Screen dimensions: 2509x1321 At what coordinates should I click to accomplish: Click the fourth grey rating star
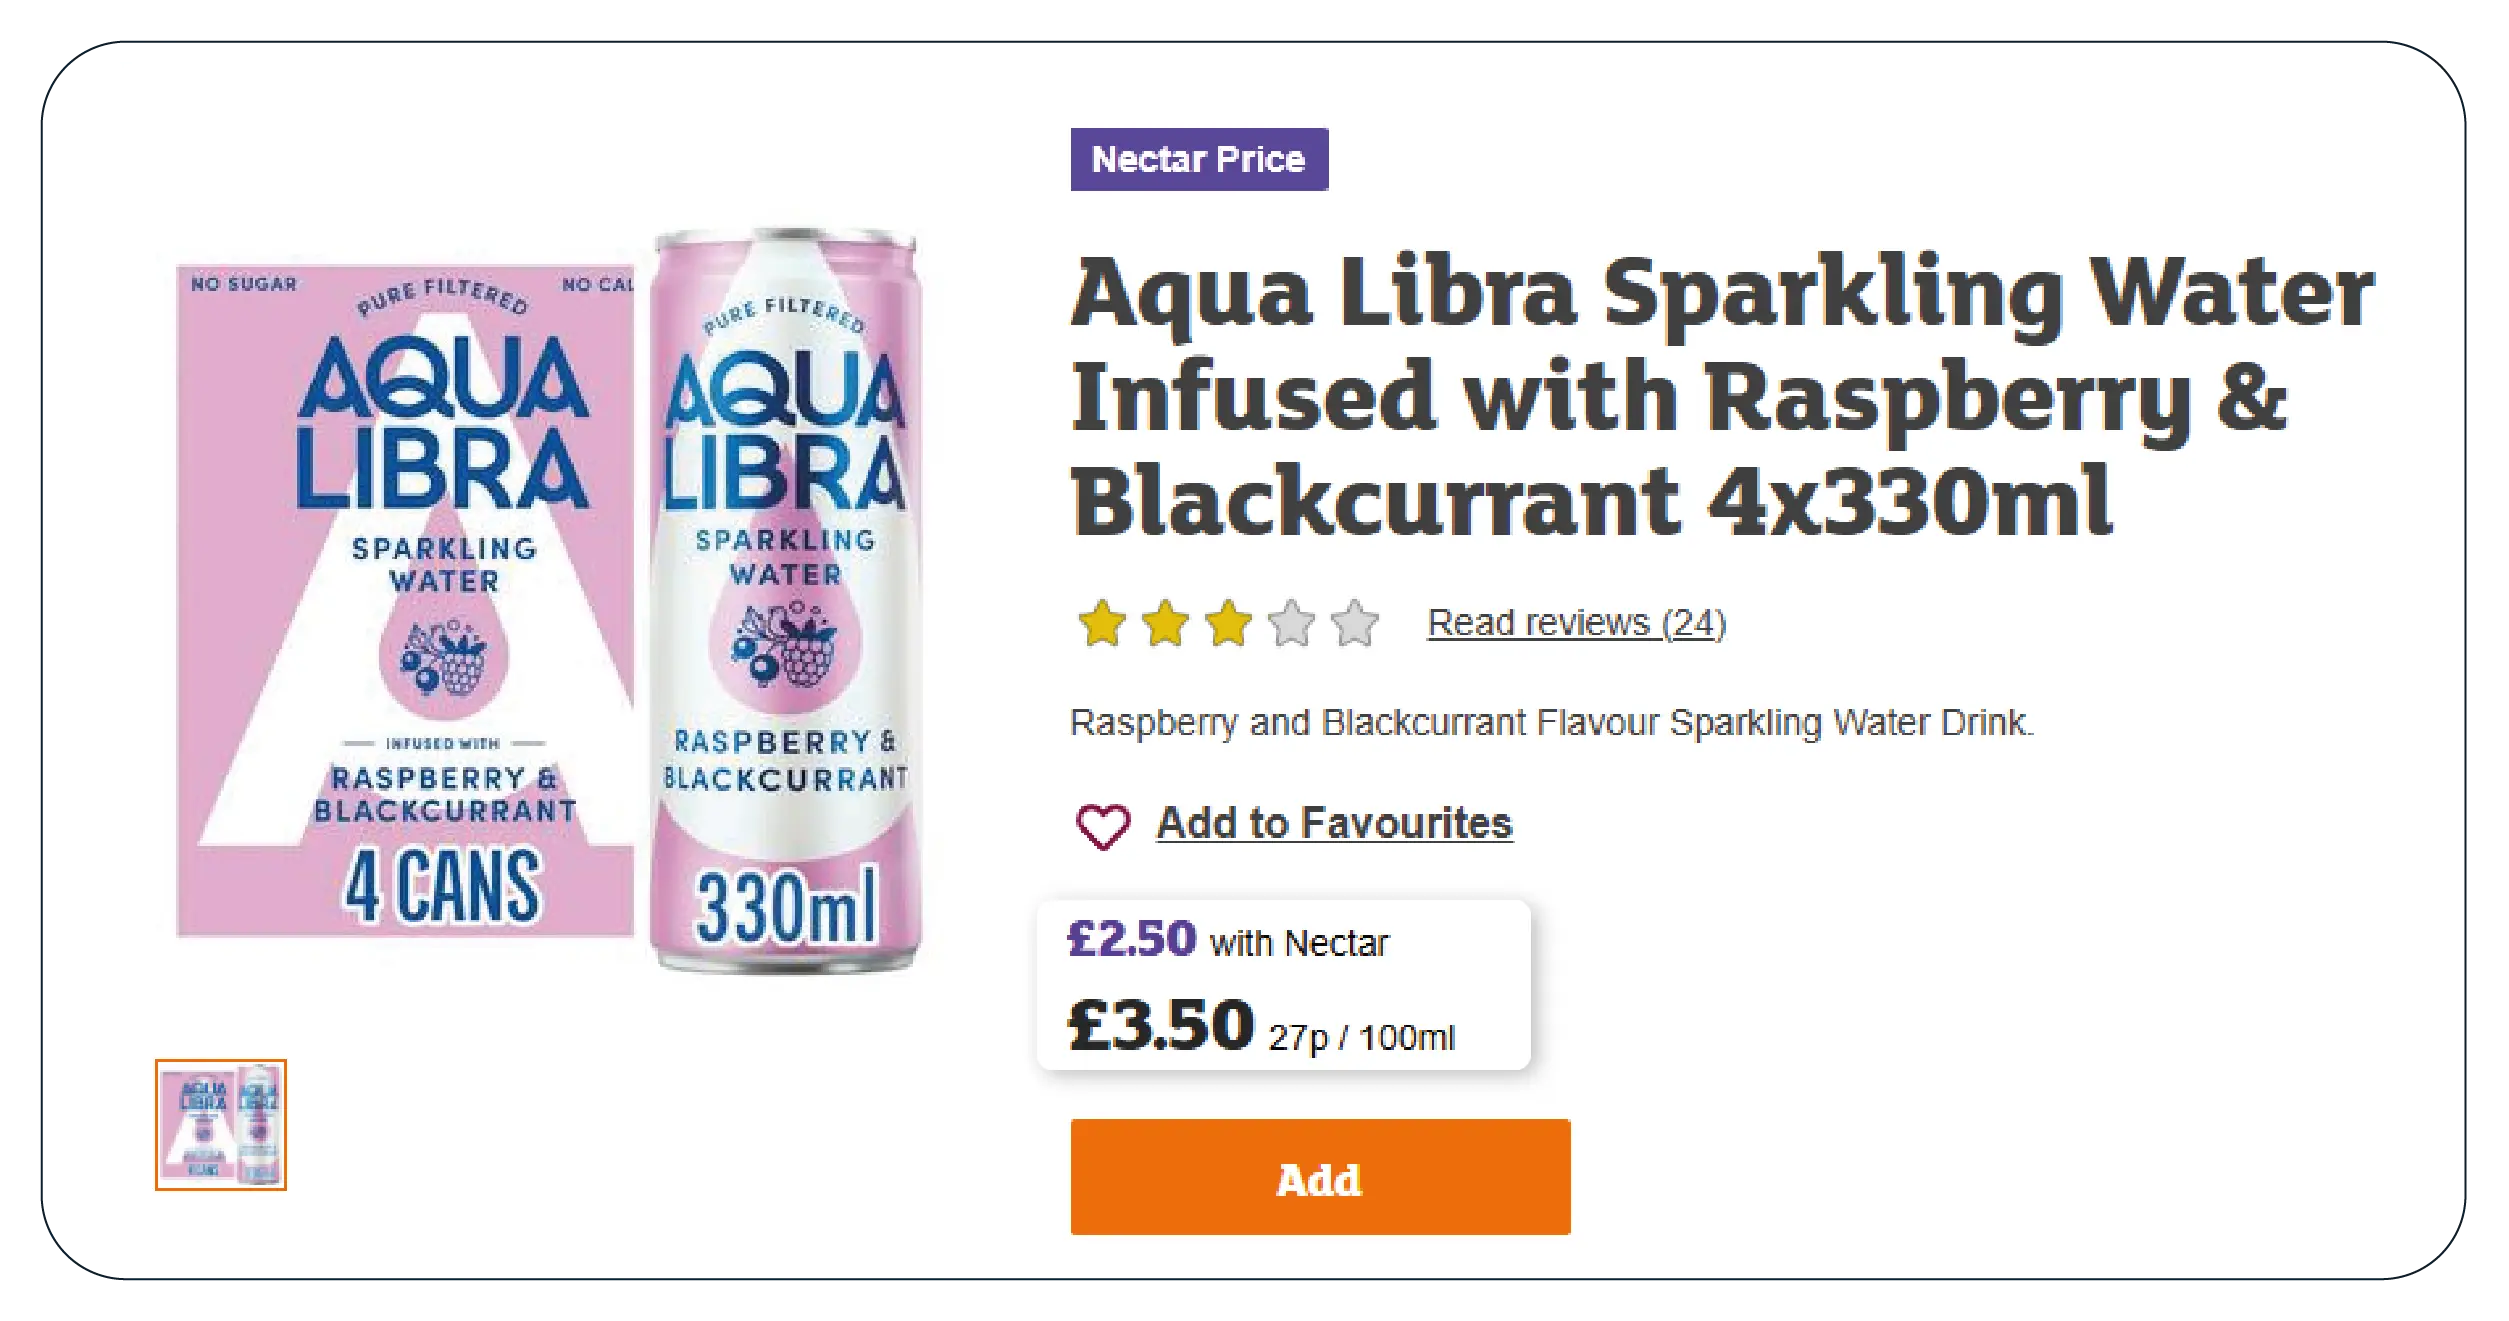coord(1291,623)
